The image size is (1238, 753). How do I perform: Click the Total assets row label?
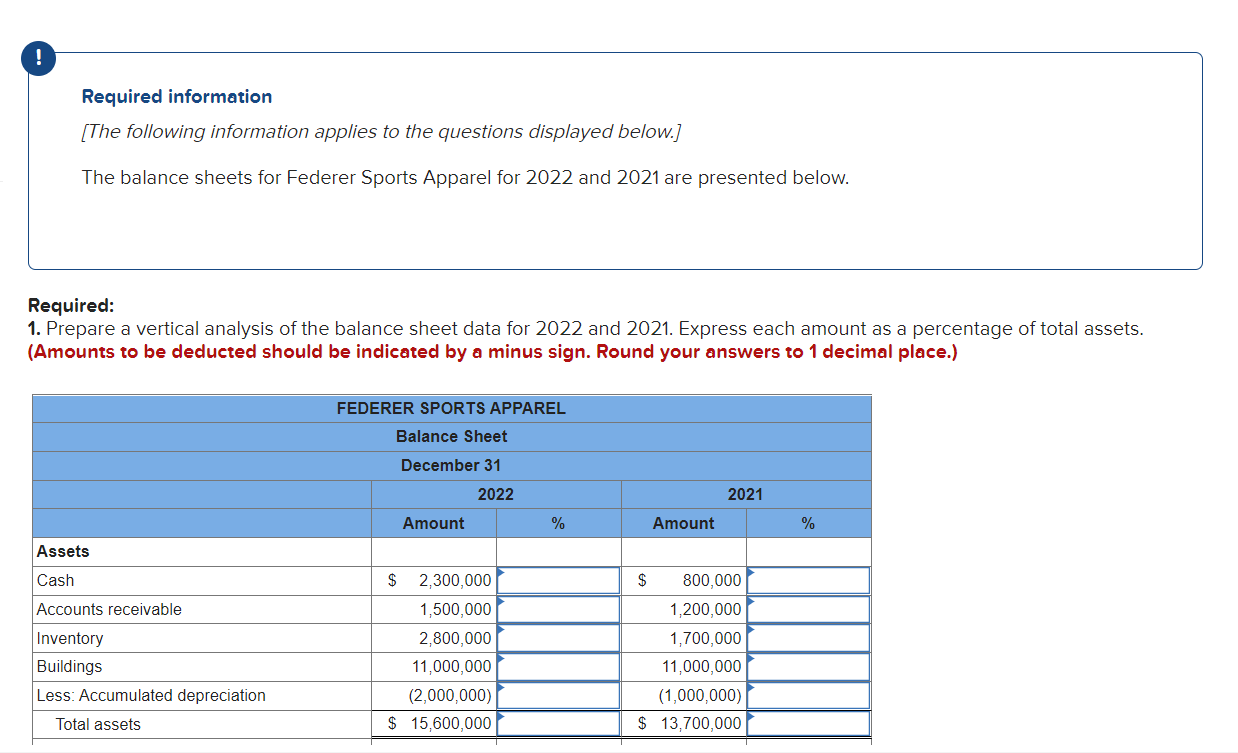[x=98, y=724]
